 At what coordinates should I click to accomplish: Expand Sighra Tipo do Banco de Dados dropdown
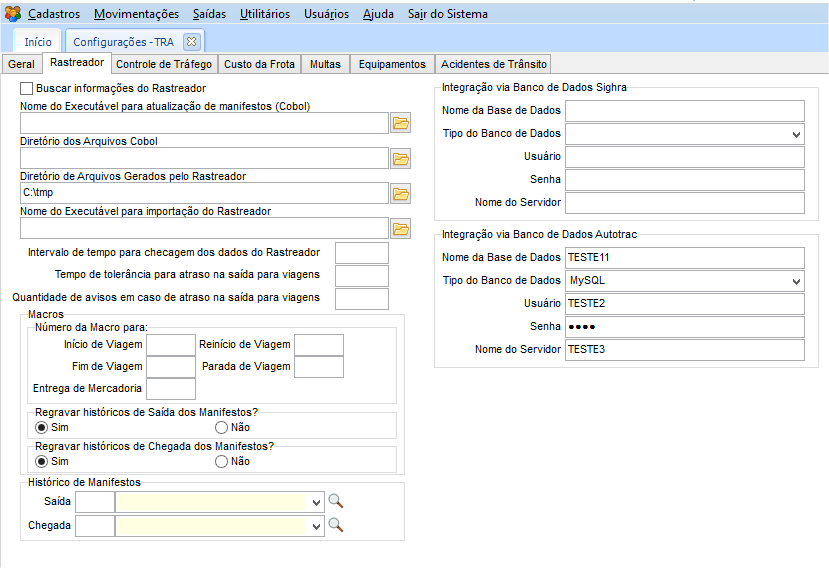point(796,134)
